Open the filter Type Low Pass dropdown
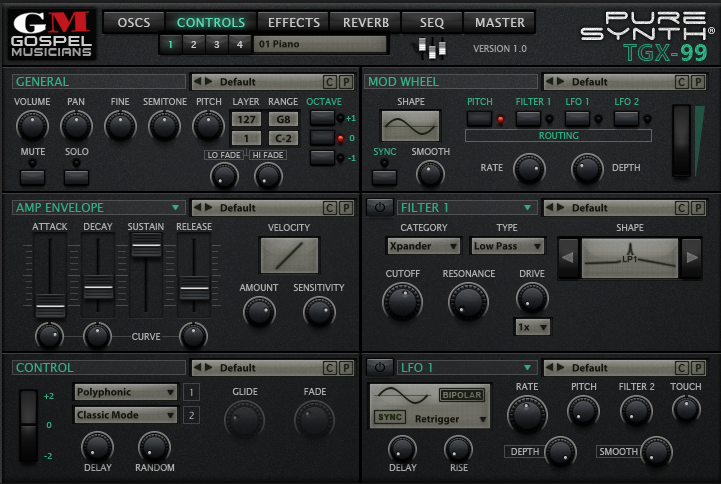The image size is (721, 484). coord(508,246)
